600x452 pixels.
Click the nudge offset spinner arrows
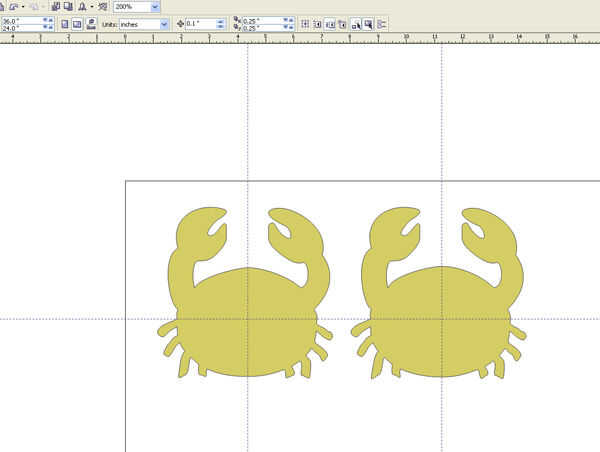click(220, 24)
